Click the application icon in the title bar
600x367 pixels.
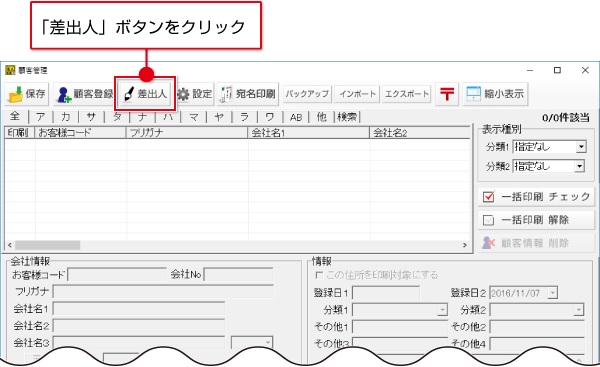(10, 70)
